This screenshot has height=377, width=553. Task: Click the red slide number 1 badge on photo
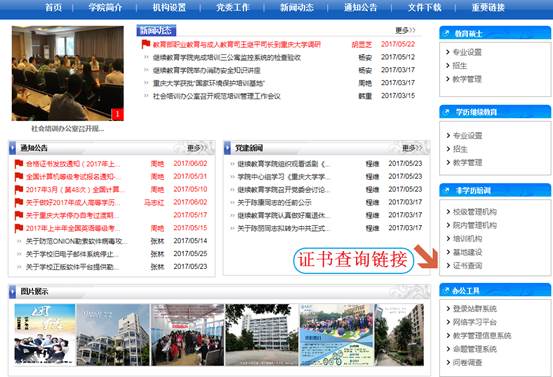click(x=117, y=114)
